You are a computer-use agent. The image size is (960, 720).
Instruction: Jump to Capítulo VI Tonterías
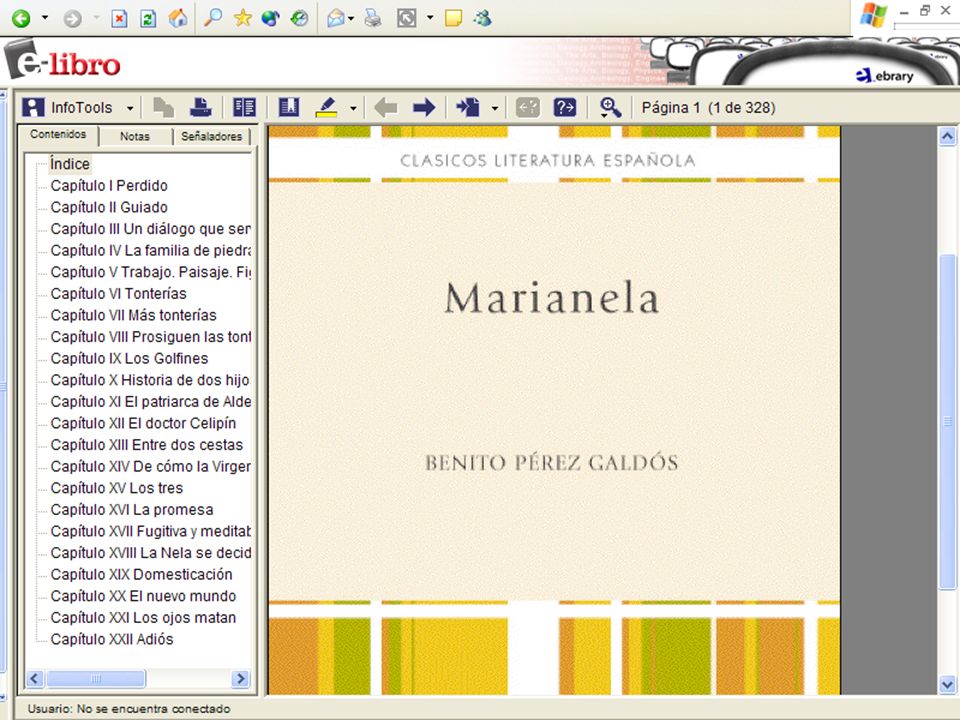(x=119, y=293)
